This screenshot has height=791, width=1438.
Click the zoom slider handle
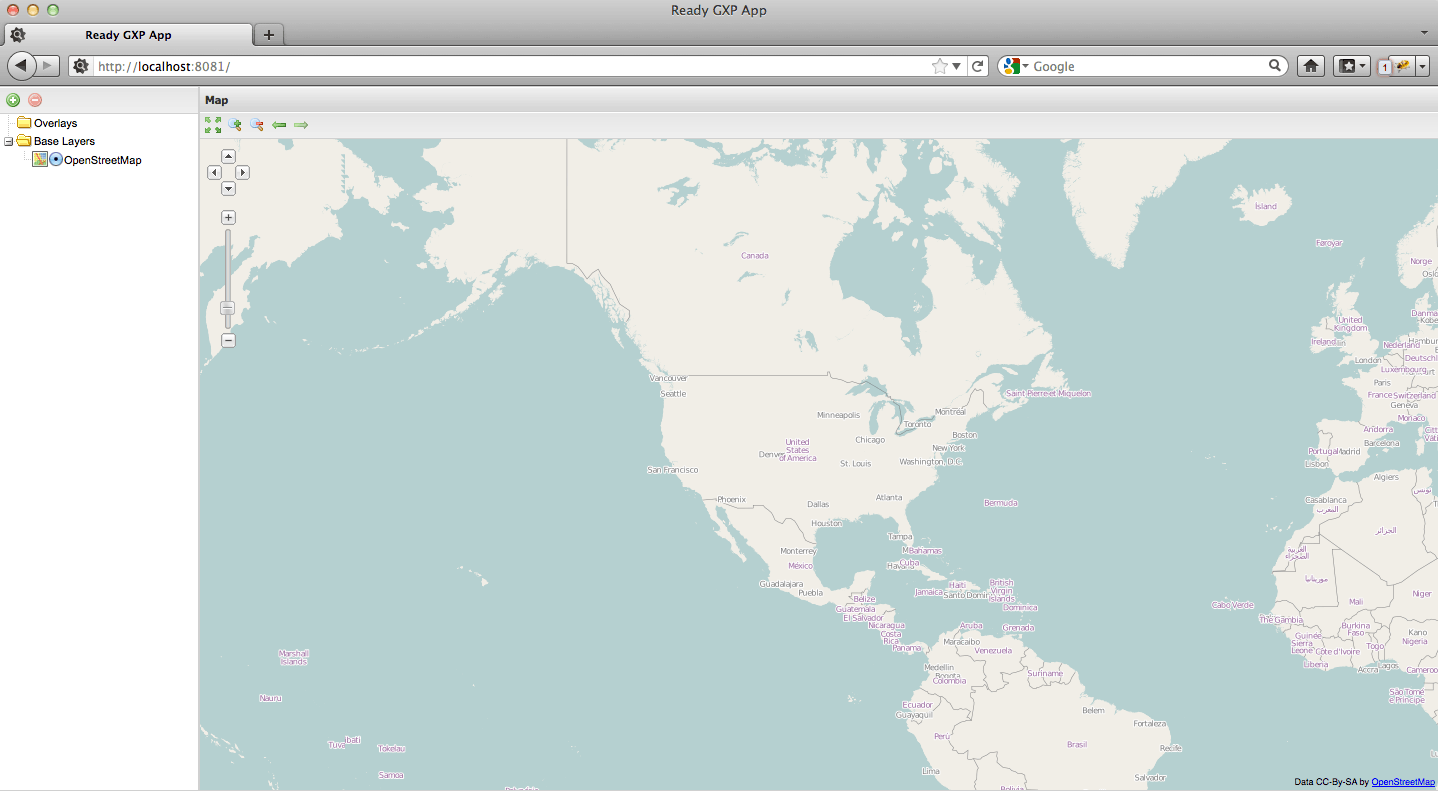[228, 308]
